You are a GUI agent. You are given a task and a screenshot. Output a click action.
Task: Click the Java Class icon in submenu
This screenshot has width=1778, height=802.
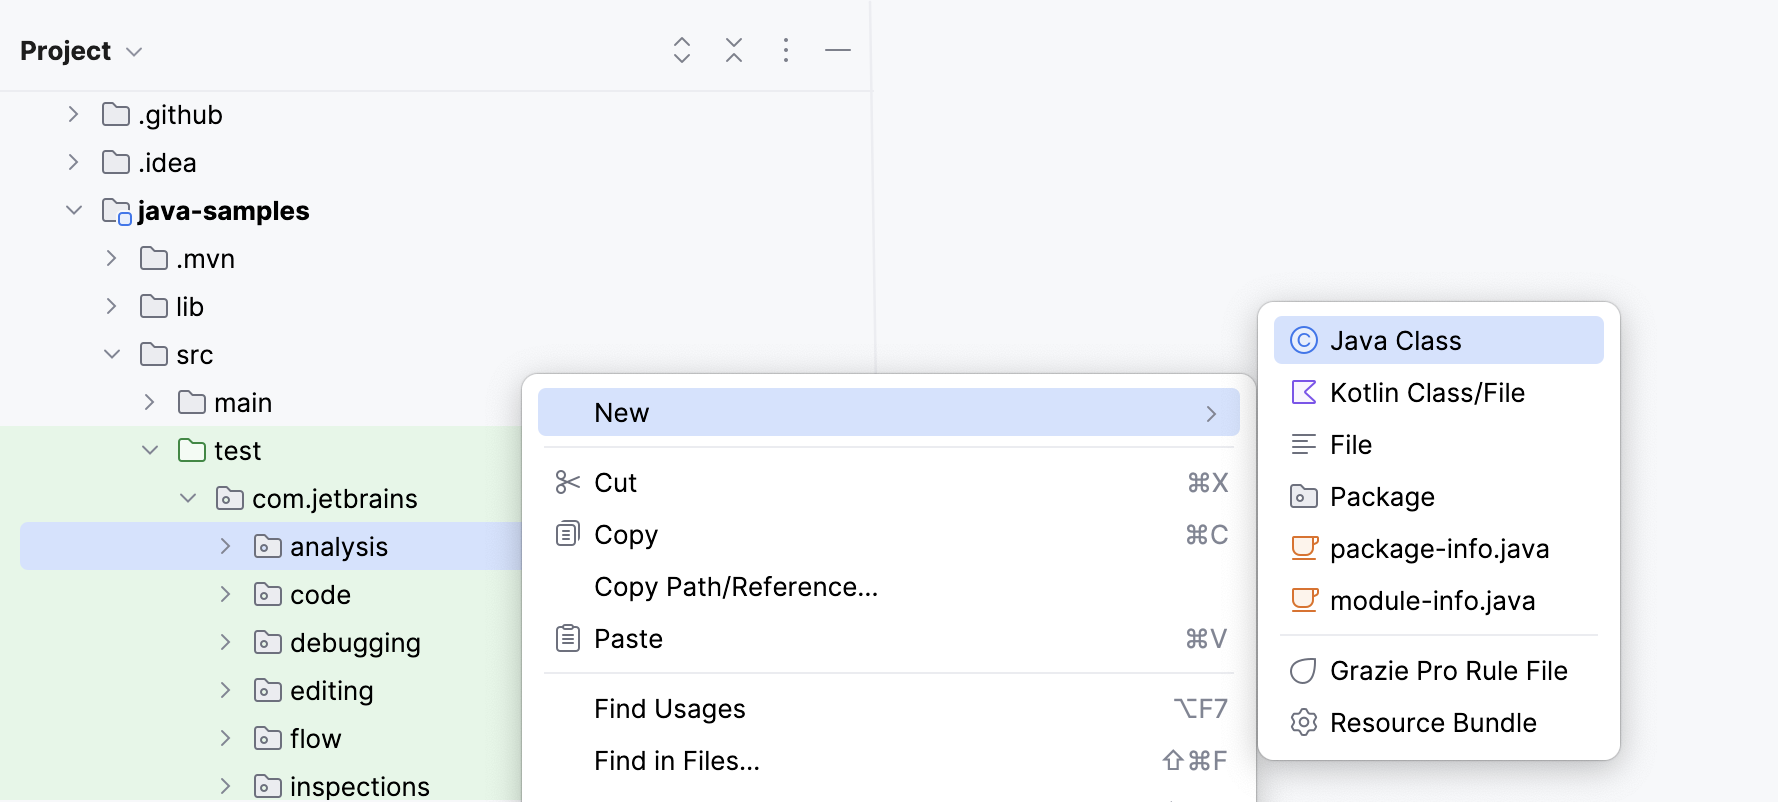pyautogui.click(x=1304, y=341)
